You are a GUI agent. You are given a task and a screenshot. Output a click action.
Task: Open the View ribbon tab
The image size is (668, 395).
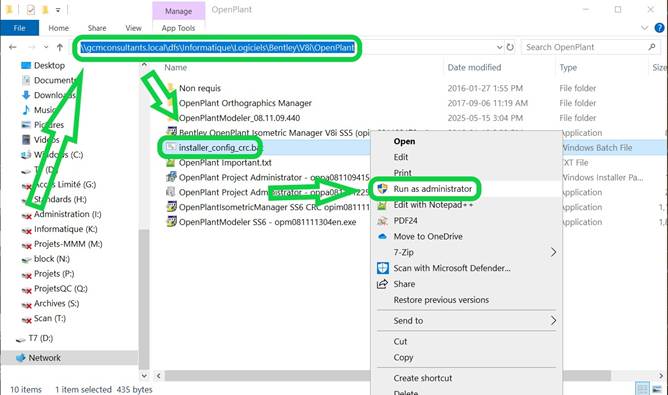133,28
